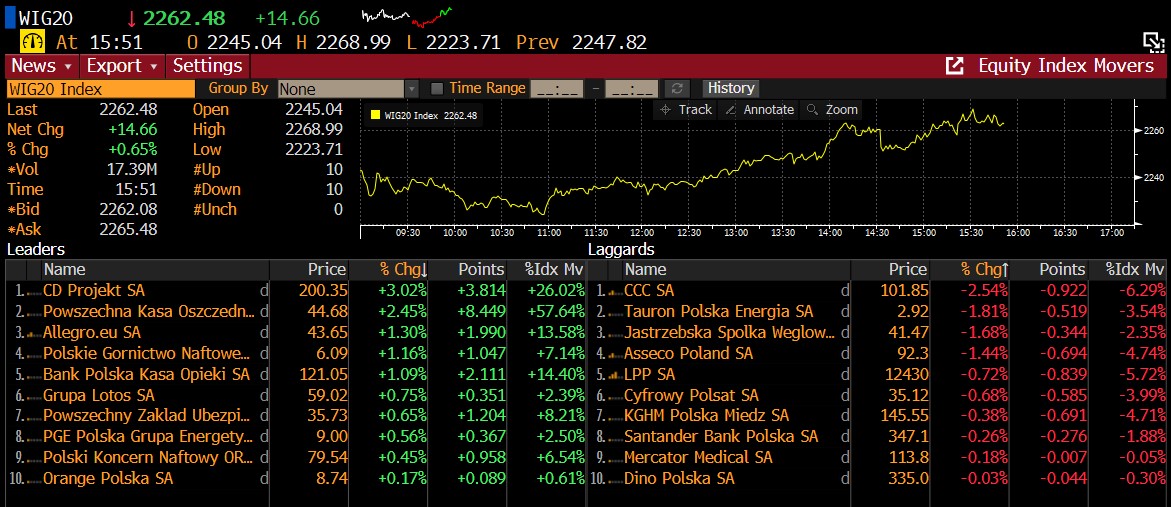
Task: Click the yellow WIG20 Index legend swatch
Action: 375,116
